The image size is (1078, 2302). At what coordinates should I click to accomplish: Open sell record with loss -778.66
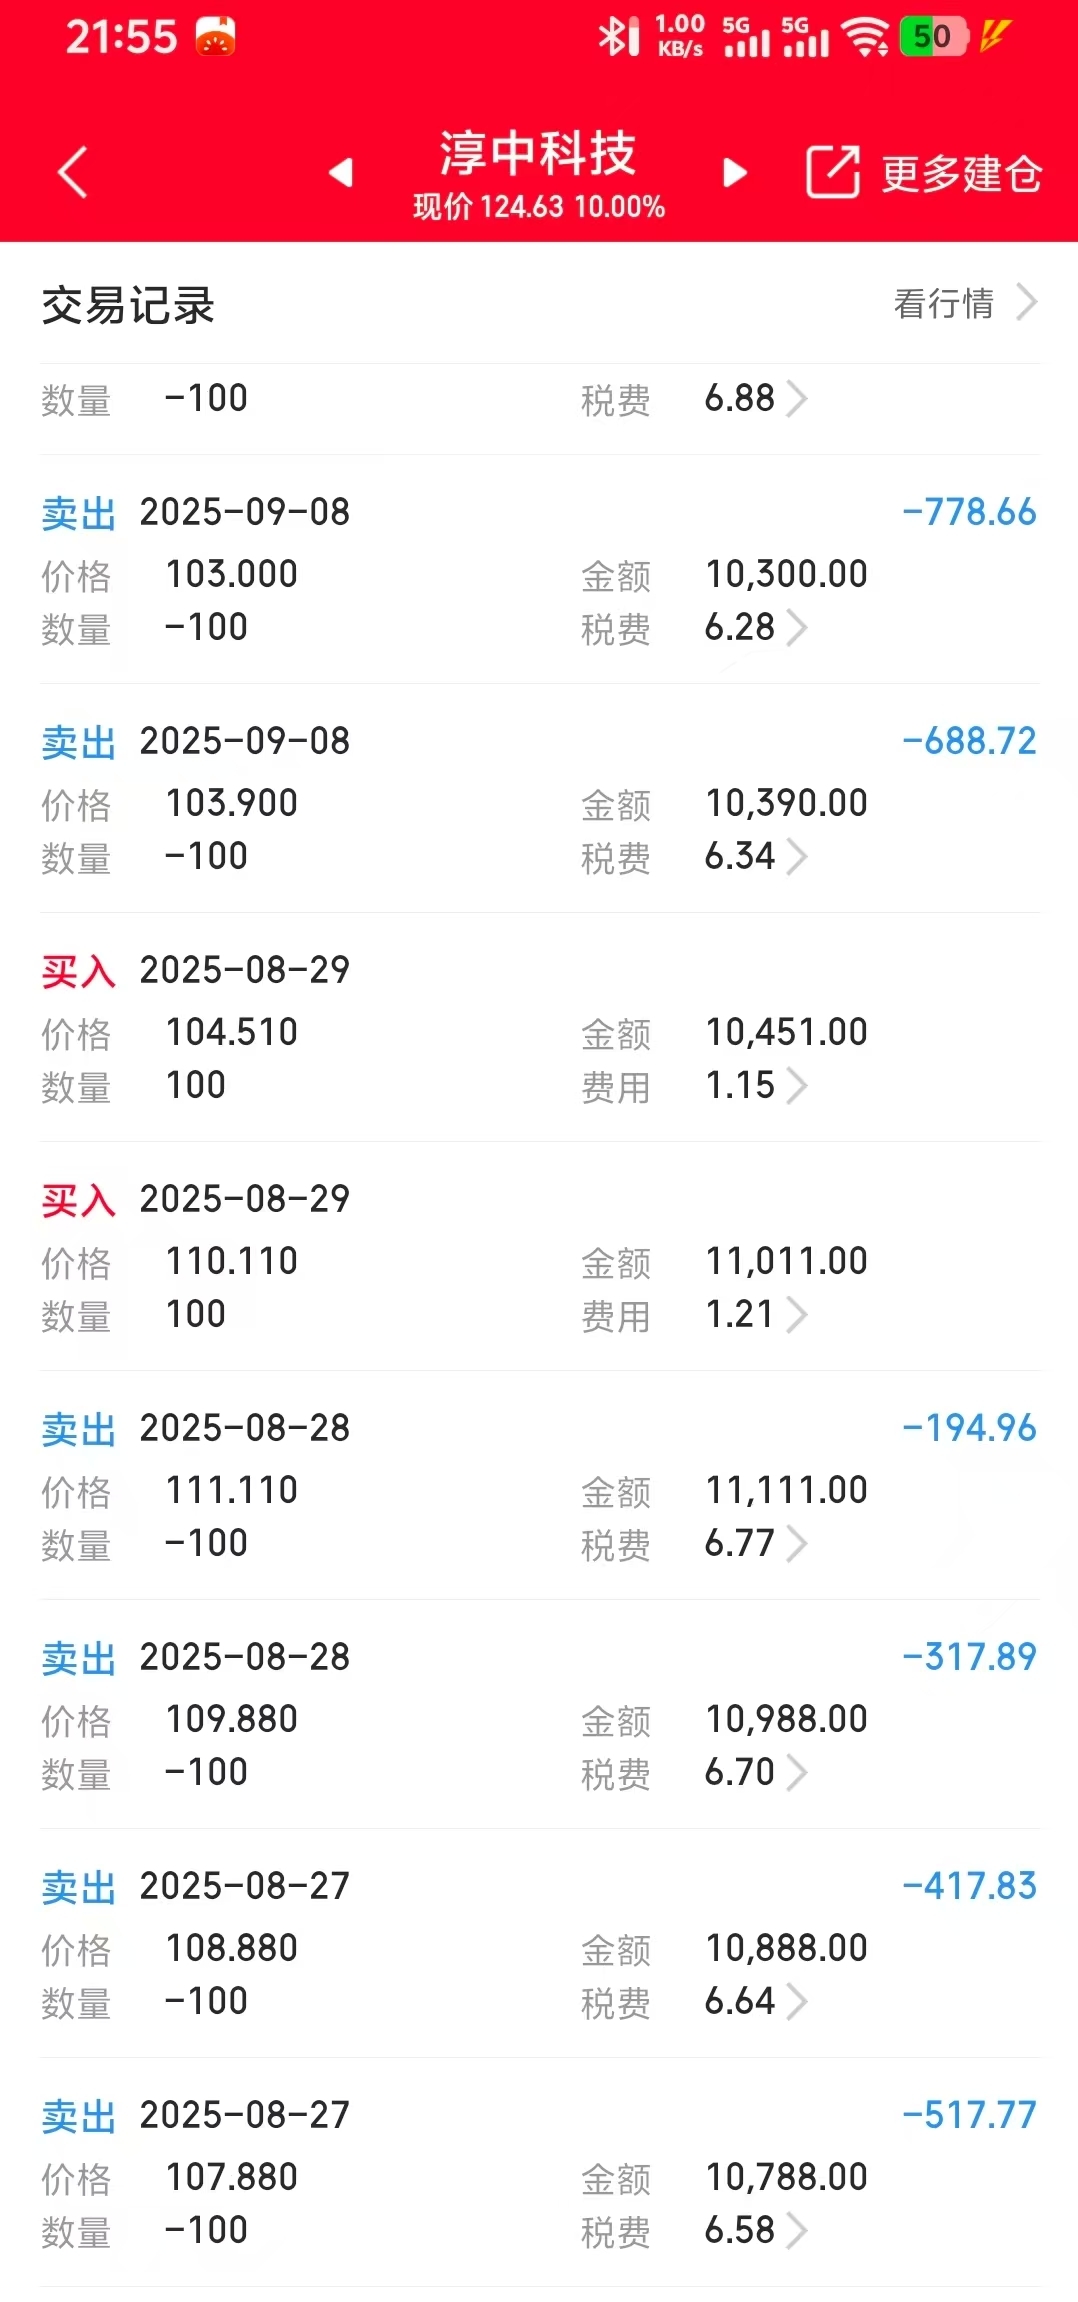pos(539,570)
